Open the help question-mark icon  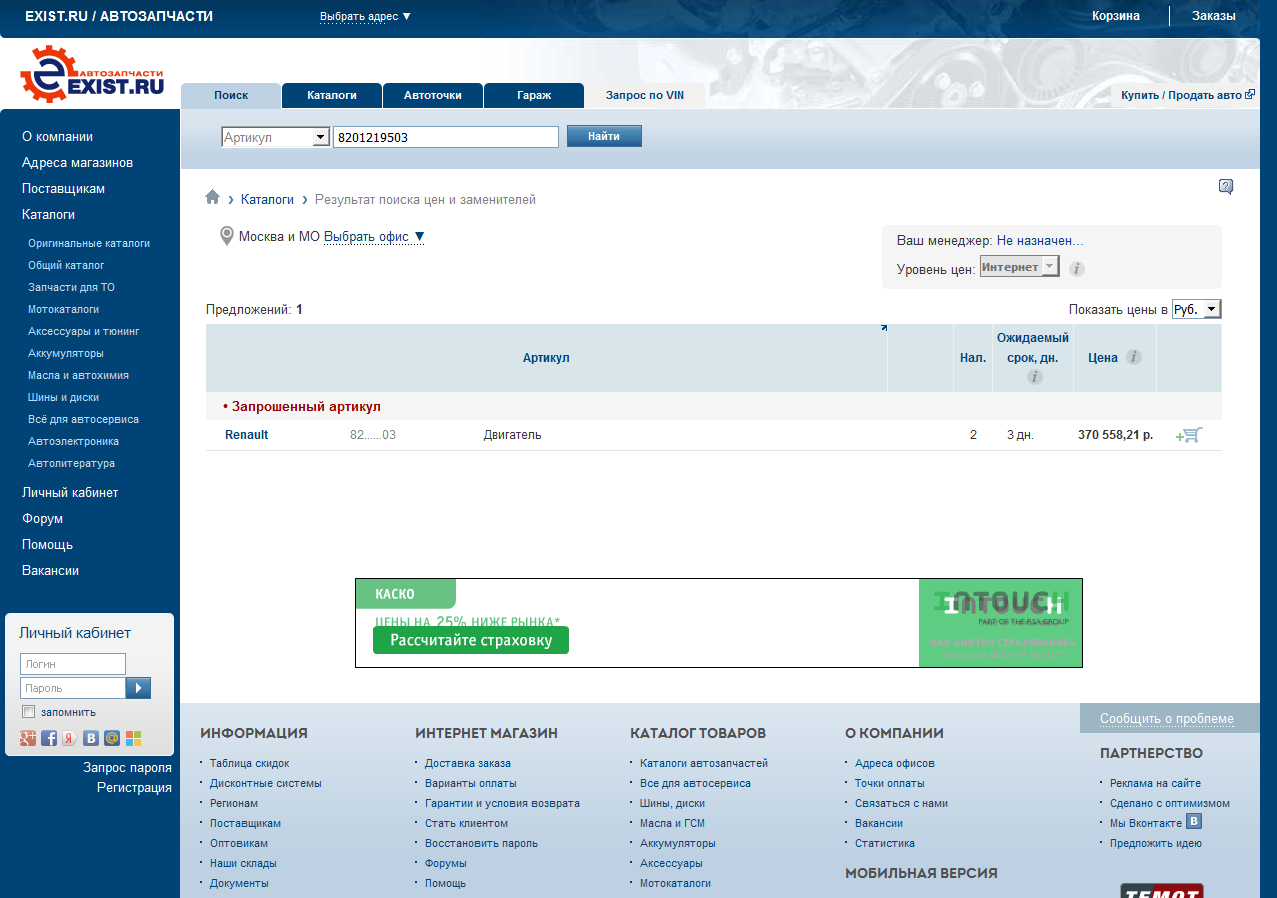tap(1225, 187)
